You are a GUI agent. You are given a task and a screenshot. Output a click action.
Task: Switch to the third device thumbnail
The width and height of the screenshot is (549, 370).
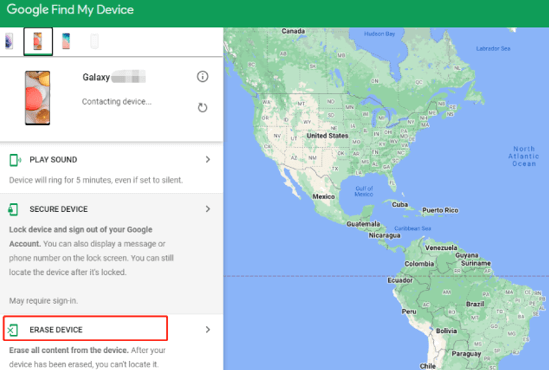pos(66,41)
